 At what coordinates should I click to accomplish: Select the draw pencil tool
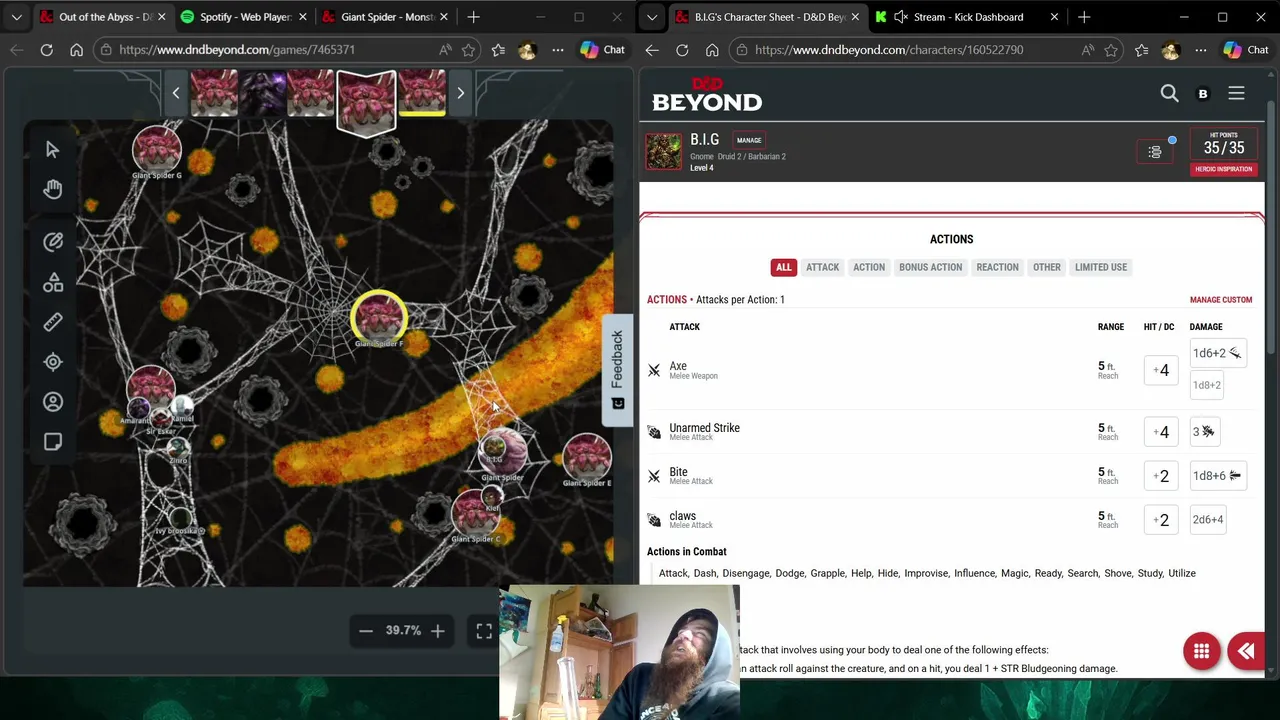point(53,242)
